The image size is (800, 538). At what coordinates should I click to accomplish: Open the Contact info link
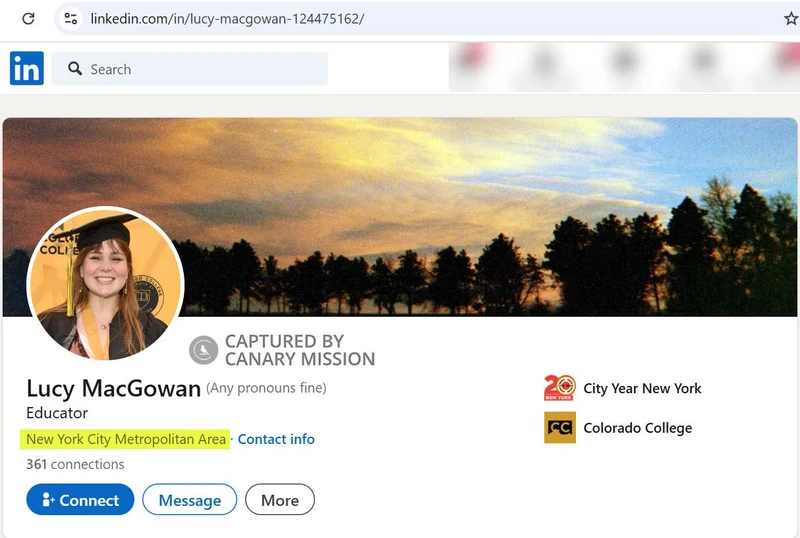coord(276,439)
